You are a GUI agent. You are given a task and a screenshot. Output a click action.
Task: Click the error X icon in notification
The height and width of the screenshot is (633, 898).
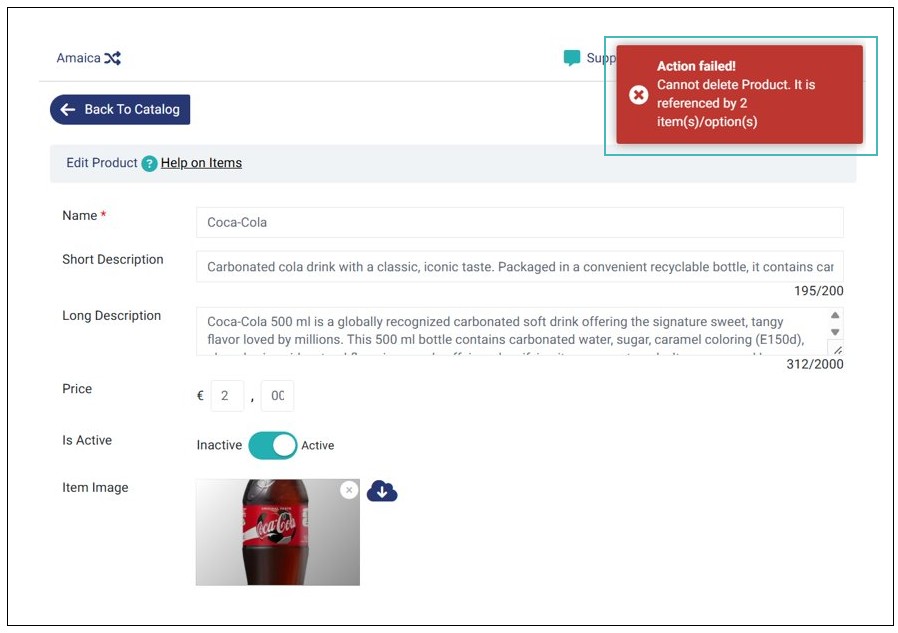639,95
